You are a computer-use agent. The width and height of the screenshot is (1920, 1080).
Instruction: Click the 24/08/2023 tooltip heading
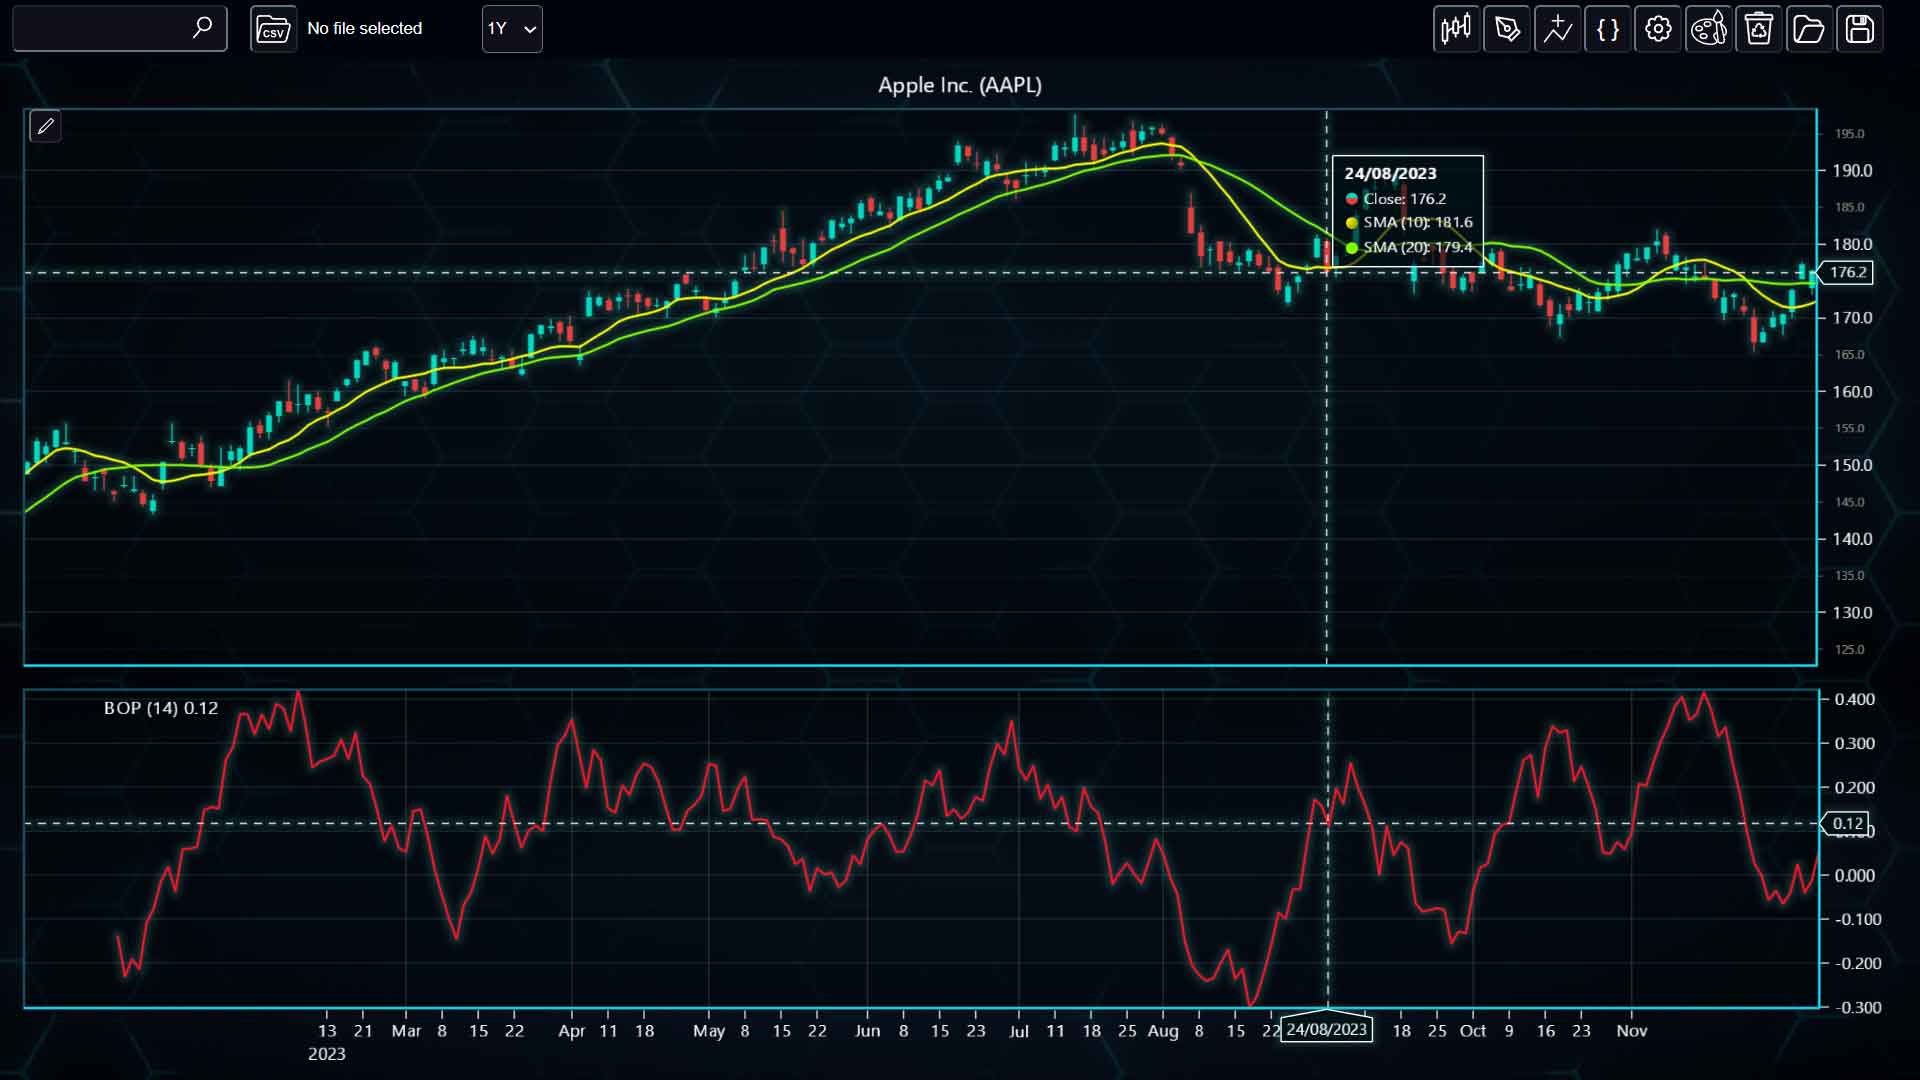click(1390, 174)
